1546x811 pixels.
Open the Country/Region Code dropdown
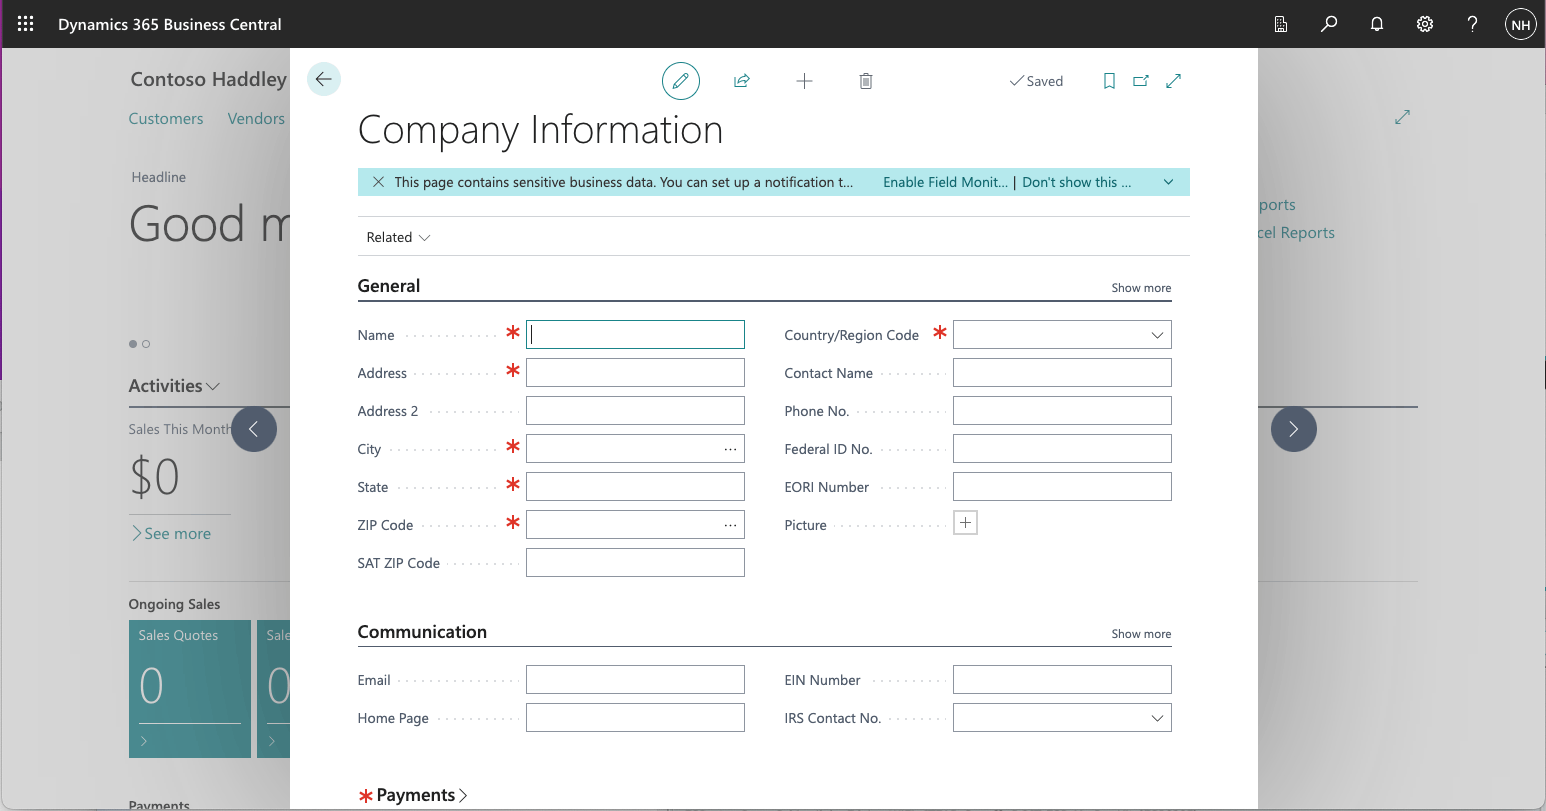click(x=1157, y=335)
